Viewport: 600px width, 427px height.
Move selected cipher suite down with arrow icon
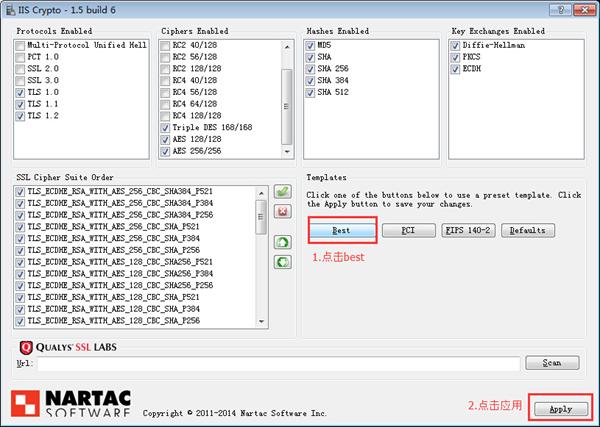coord(282,261)
